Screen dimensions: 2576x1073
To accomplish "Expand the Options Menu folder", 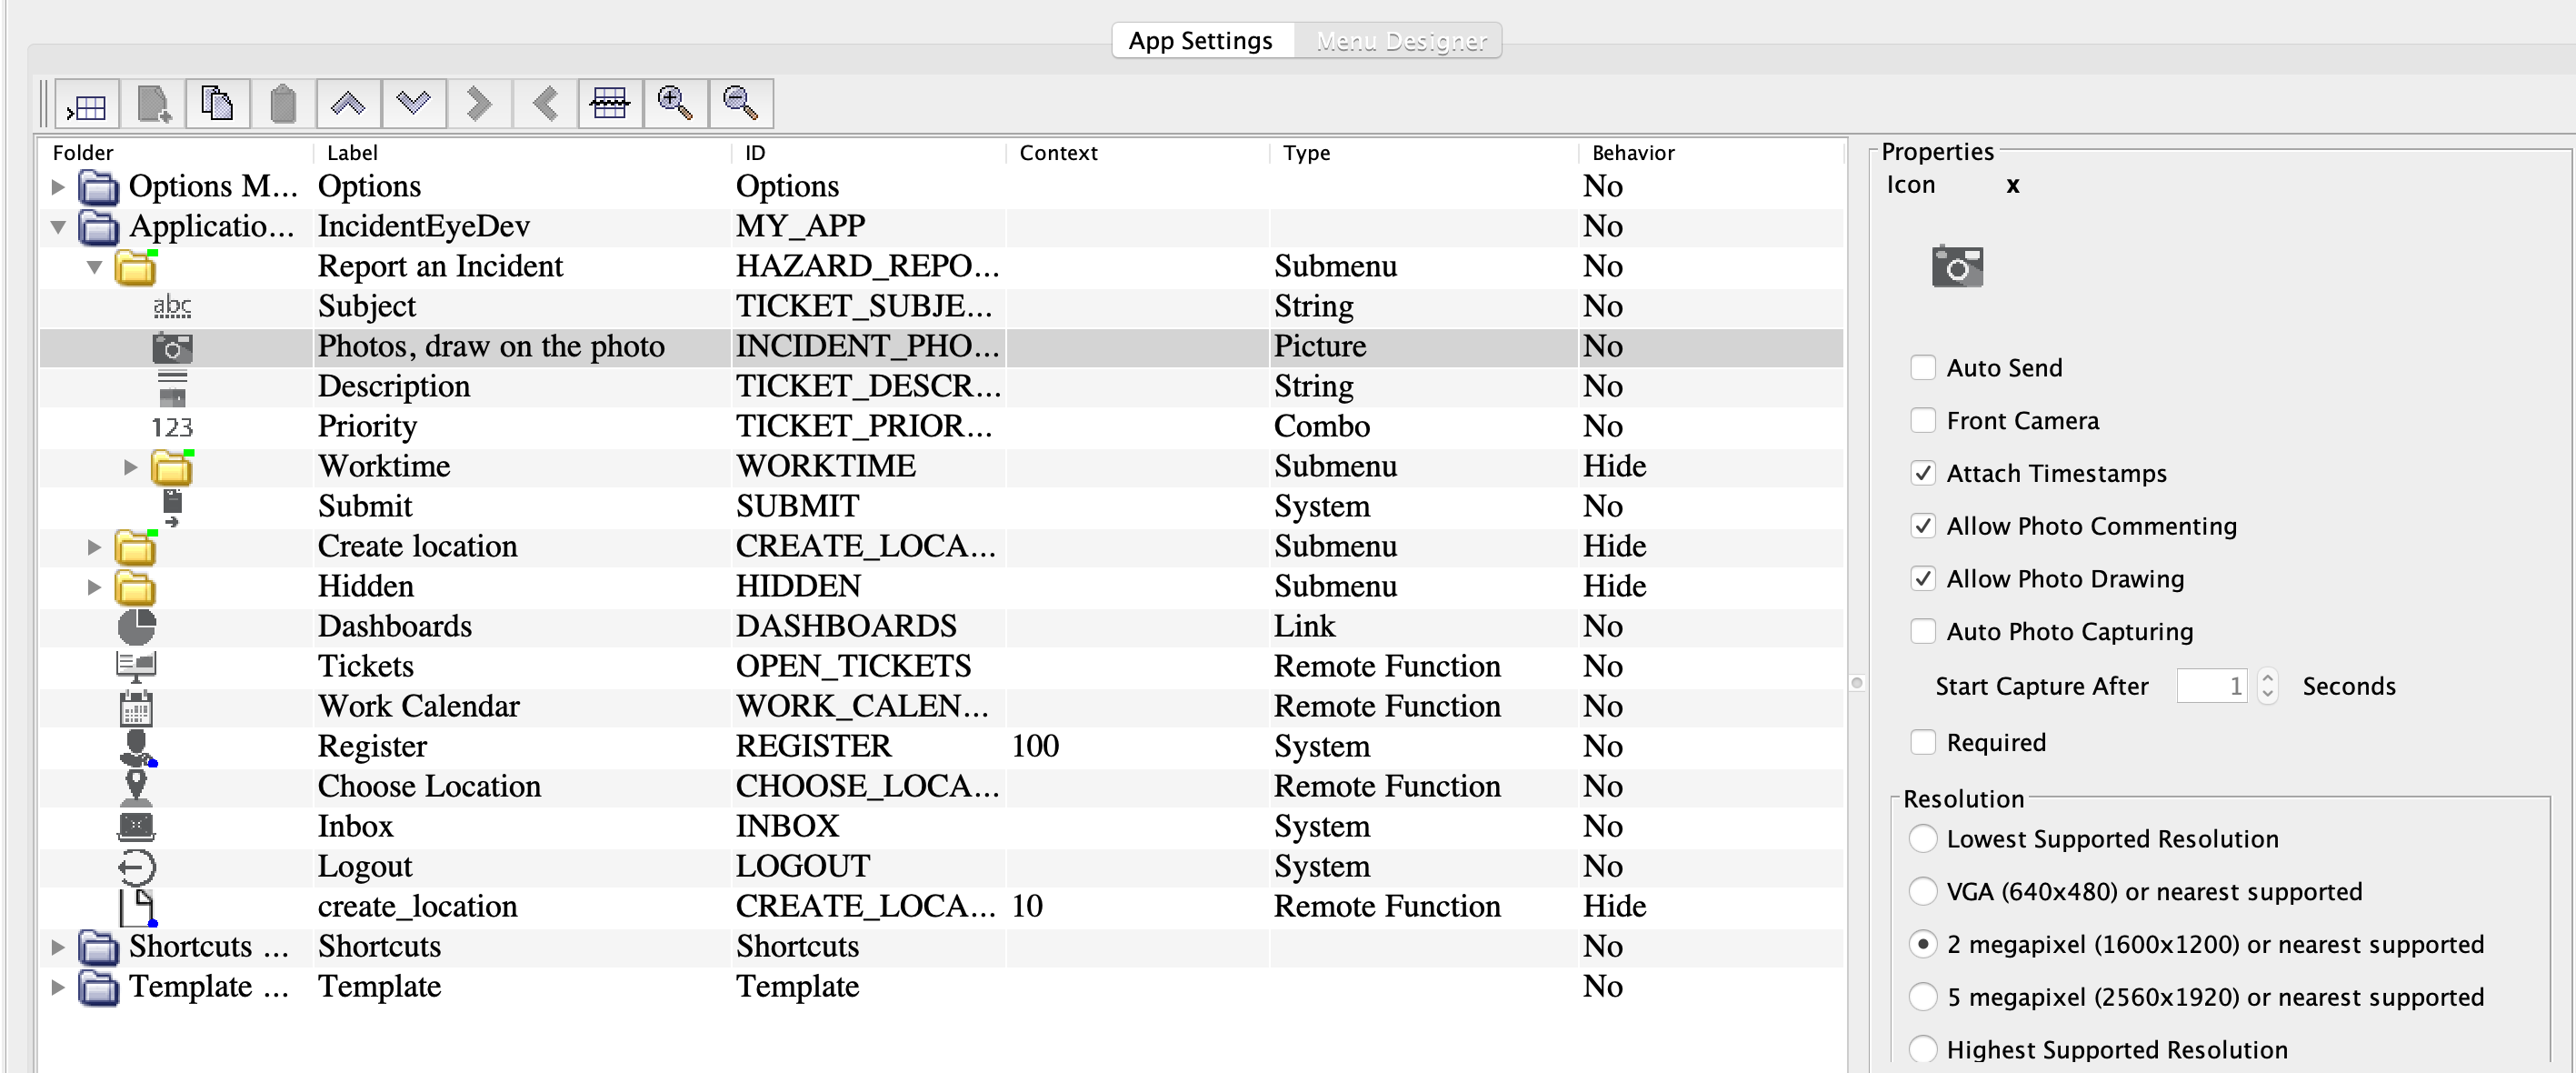I will [58, 187].
